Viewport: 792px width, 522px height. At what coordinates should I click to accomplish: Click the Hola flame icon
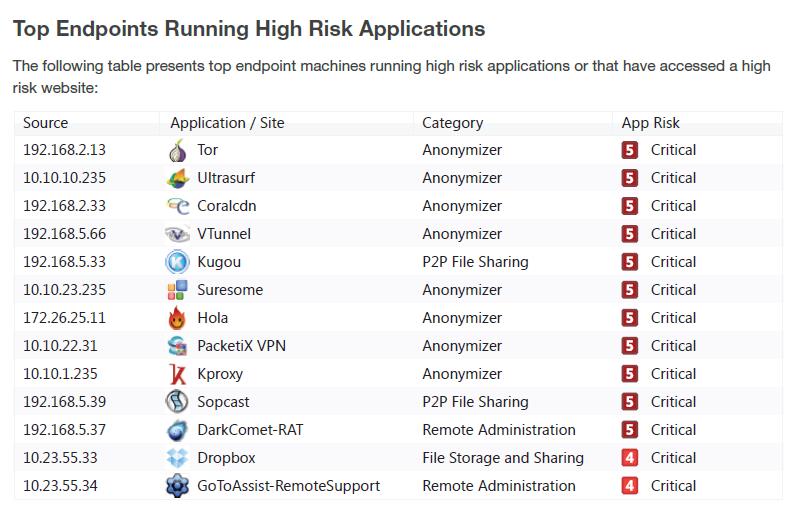coord(177,319)
